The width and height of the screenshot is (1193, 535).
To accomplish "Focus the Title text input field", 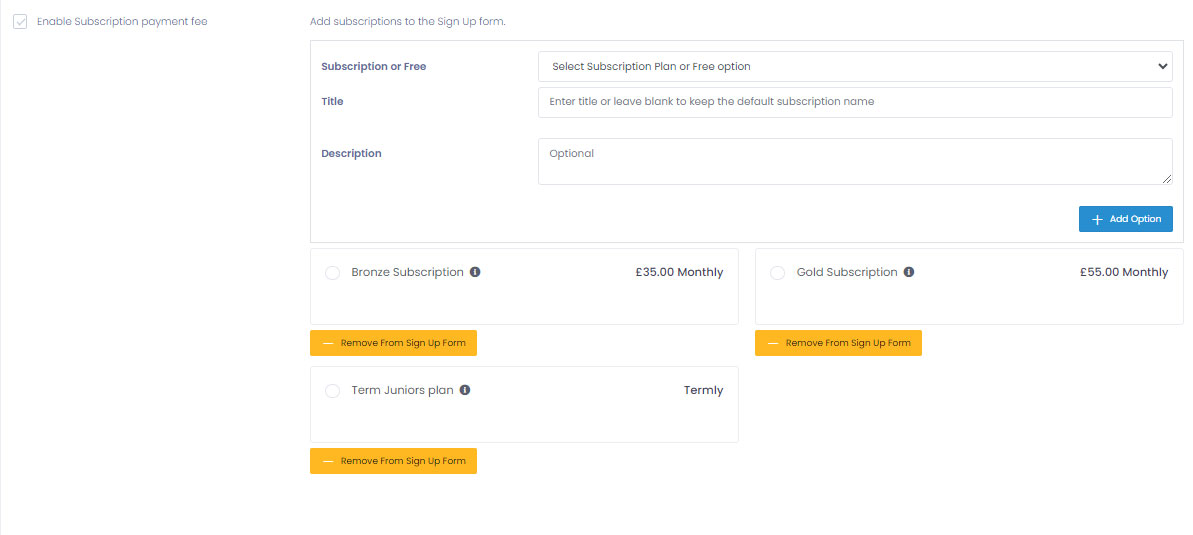I will [x=855, y=102].
